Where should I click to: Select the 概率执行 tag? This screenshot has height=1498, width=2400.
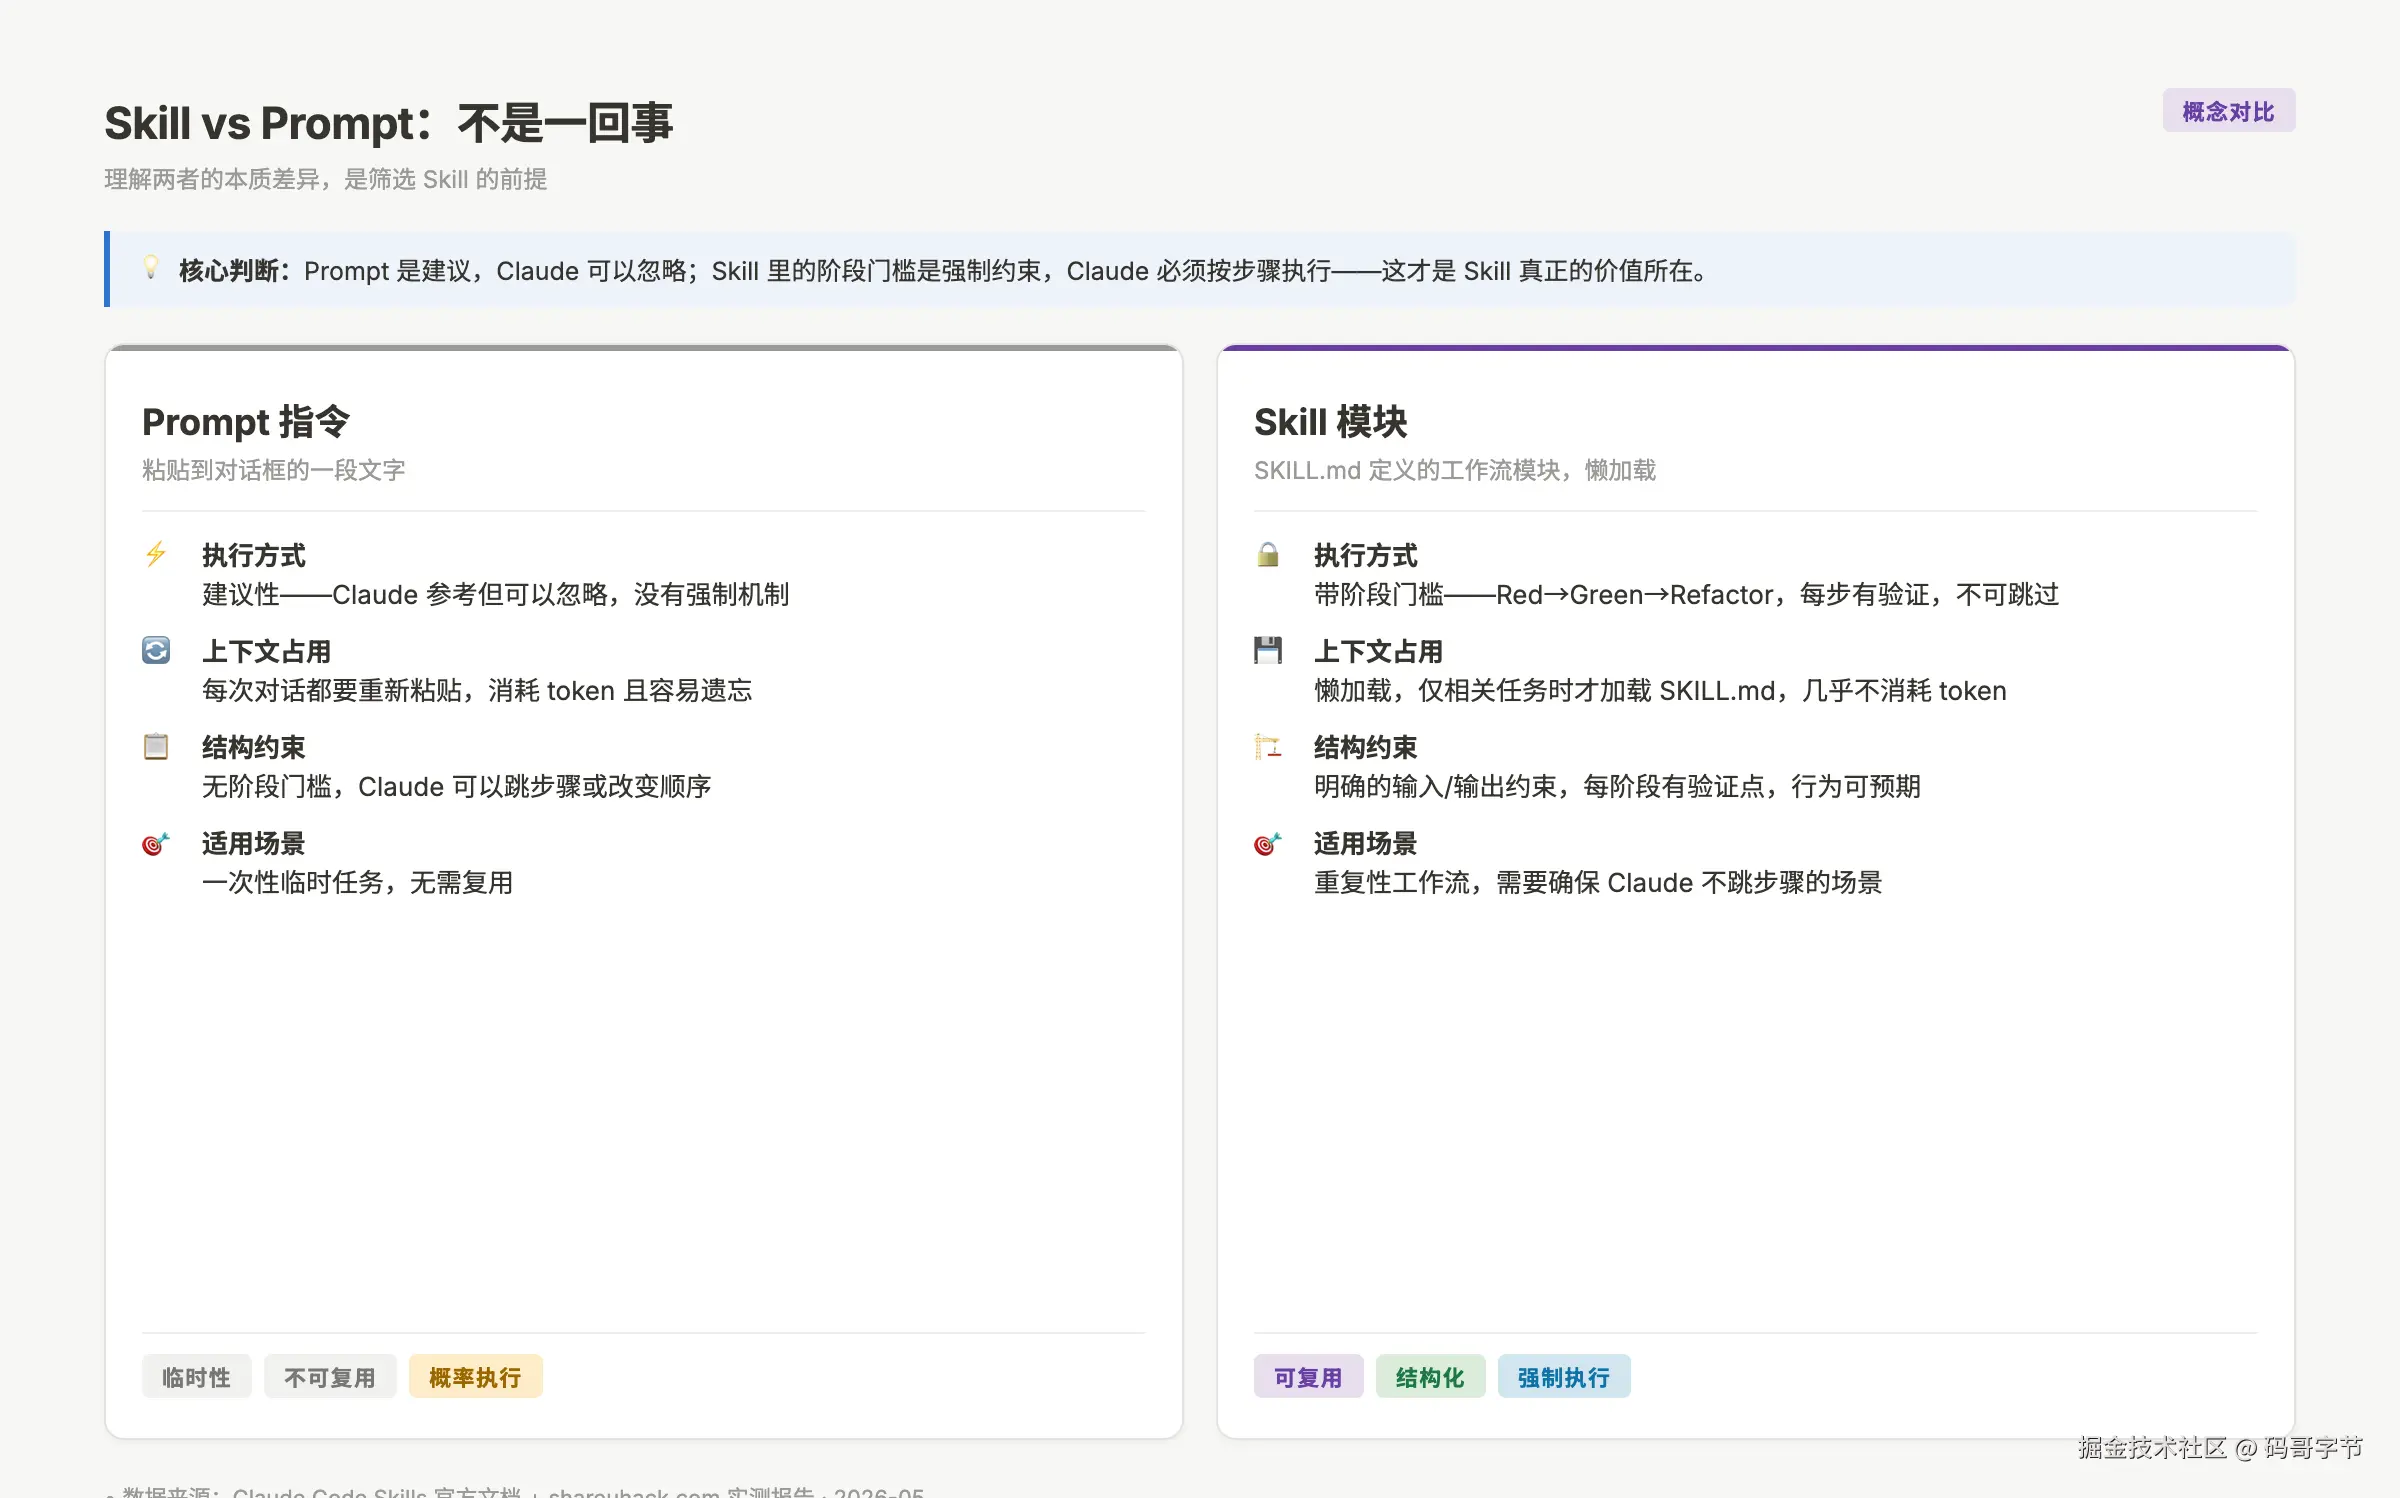475,1377
